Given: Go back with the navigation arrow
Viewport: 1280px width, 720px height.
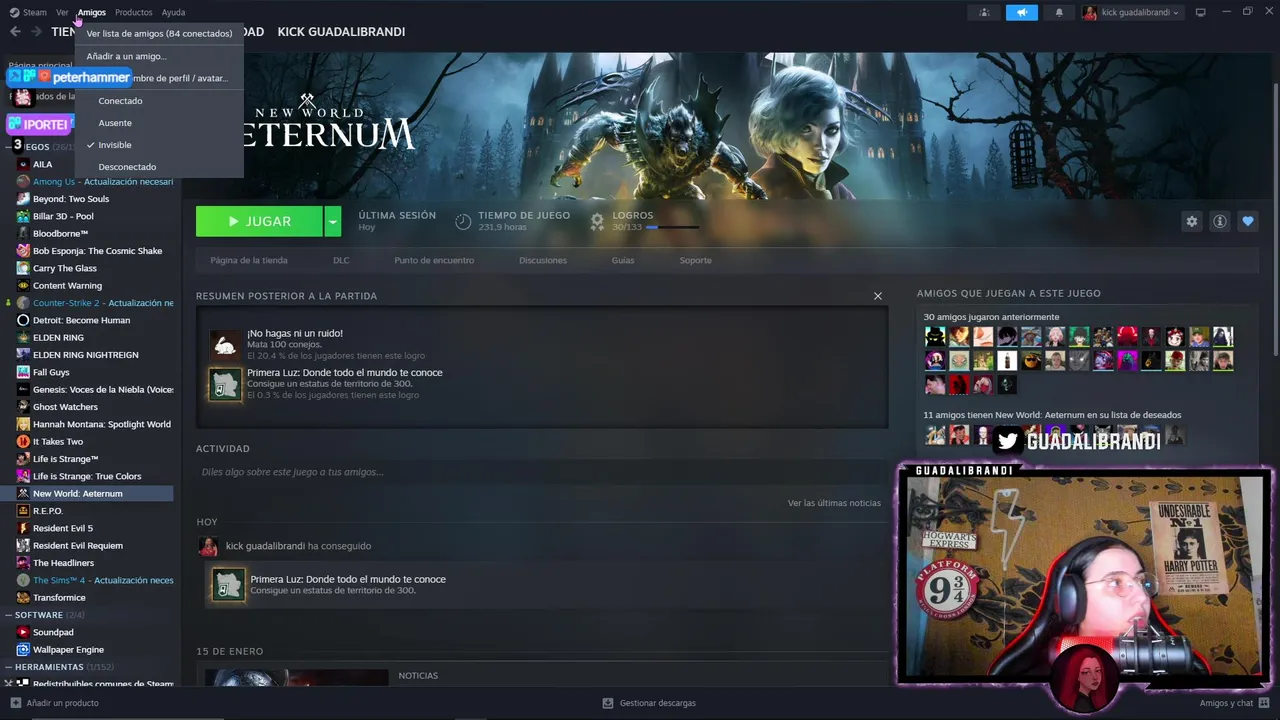Looking at the screenshot, I should [15, 32].
